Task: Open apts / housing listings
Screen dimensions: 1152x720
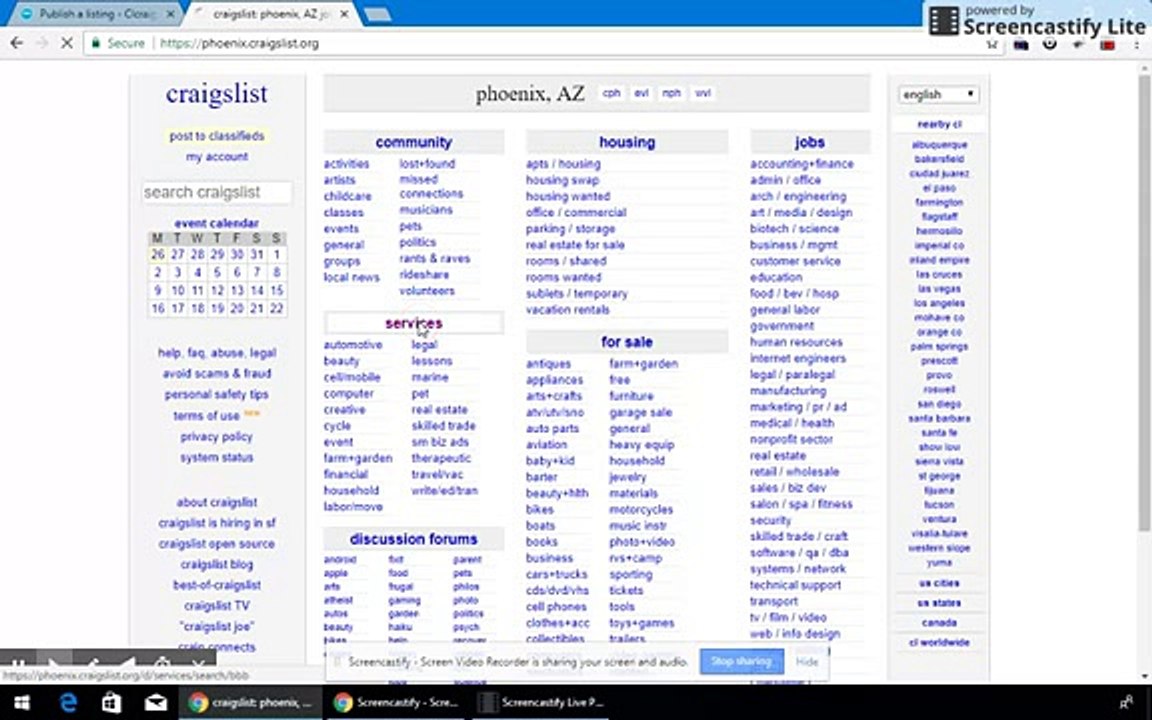Action: pos(563,164)
